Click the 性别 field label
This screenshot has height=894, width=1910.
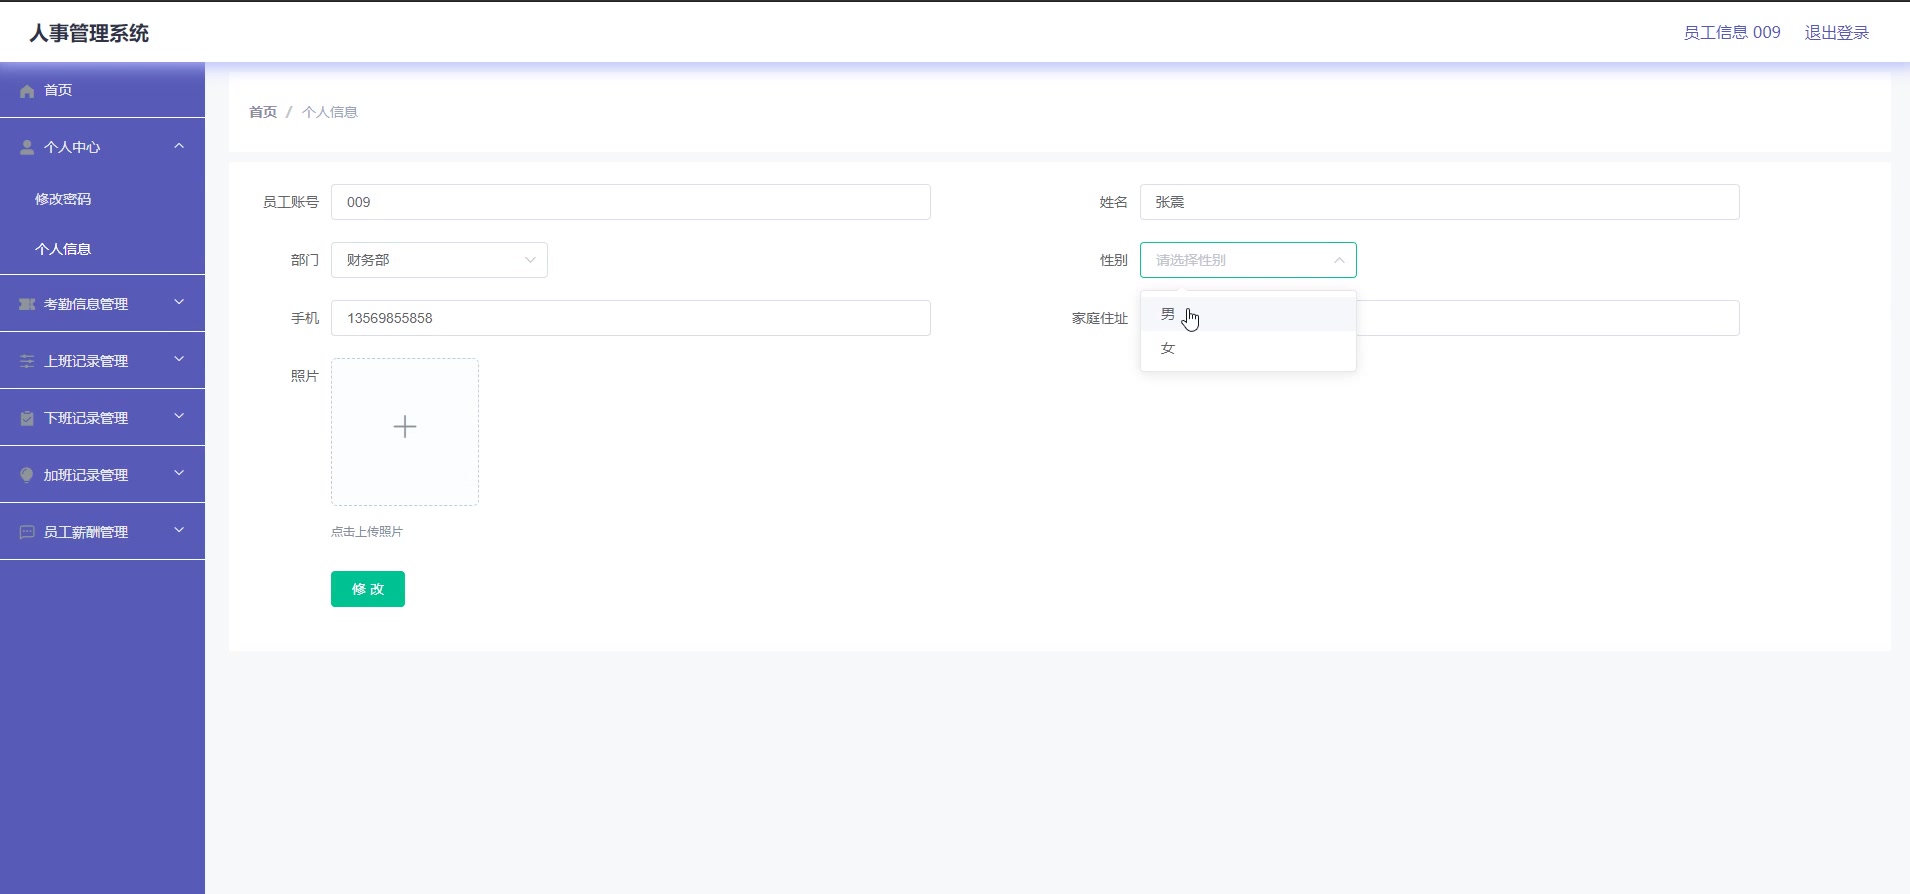[1114, 260]
